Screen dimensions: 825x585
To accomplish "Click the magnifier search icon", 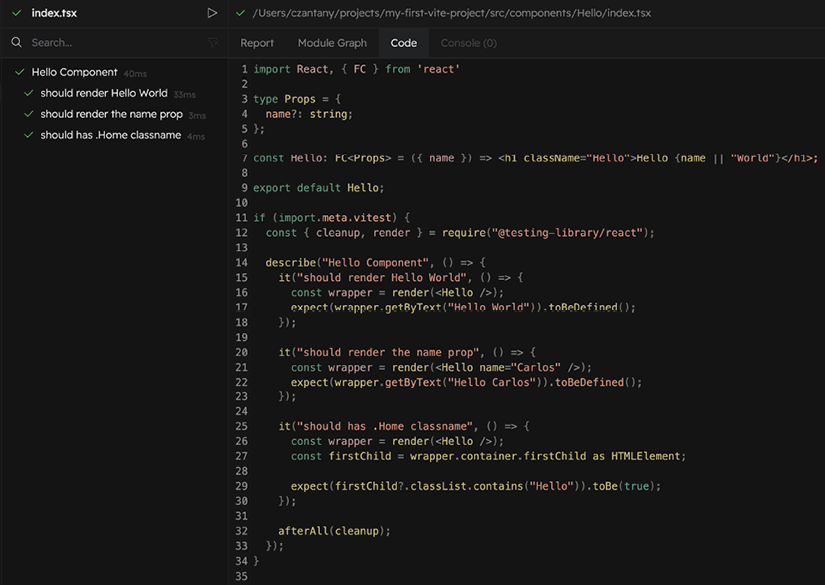I will pos(17,43).
